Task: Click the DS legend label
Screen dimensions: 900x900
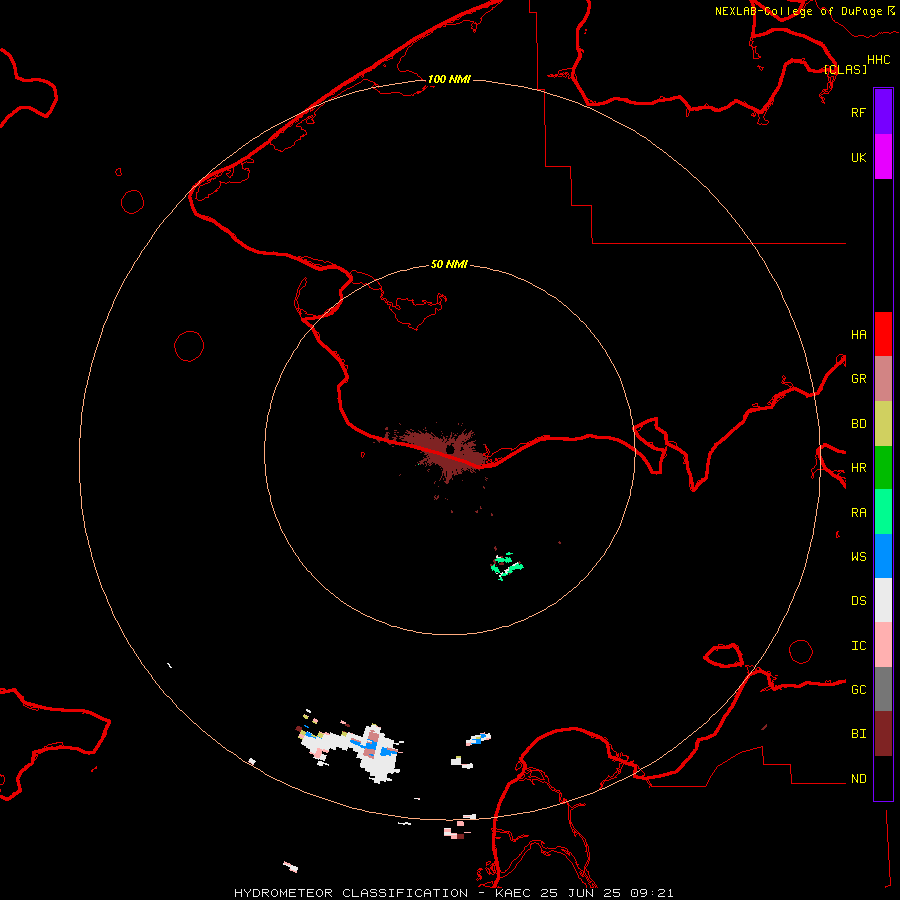Action: tap(858, 600)
